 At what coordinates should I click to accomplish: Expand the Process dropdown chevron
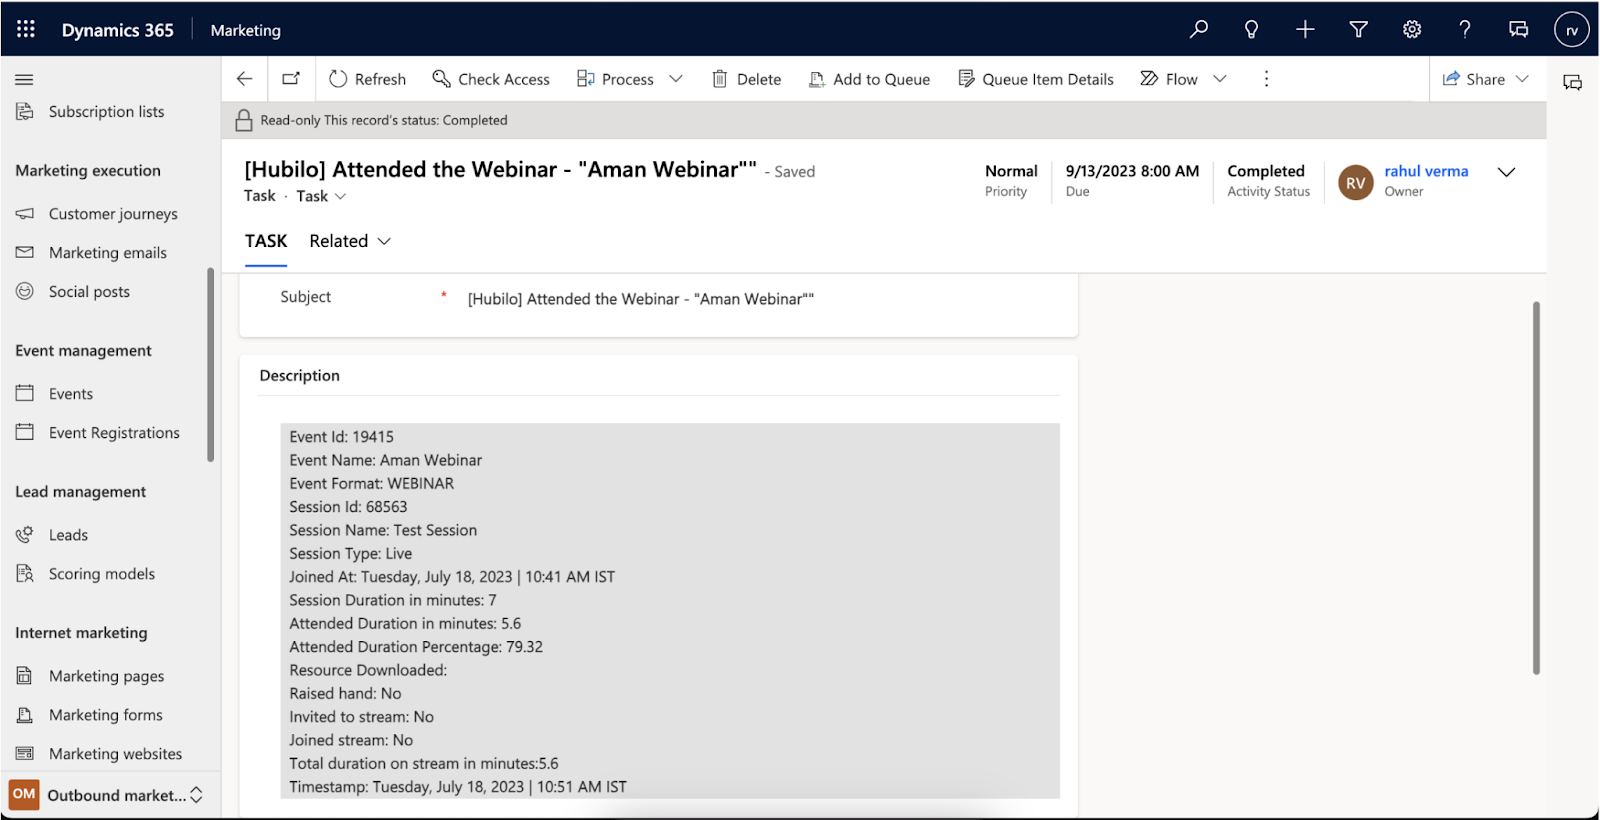coord(676,79)
